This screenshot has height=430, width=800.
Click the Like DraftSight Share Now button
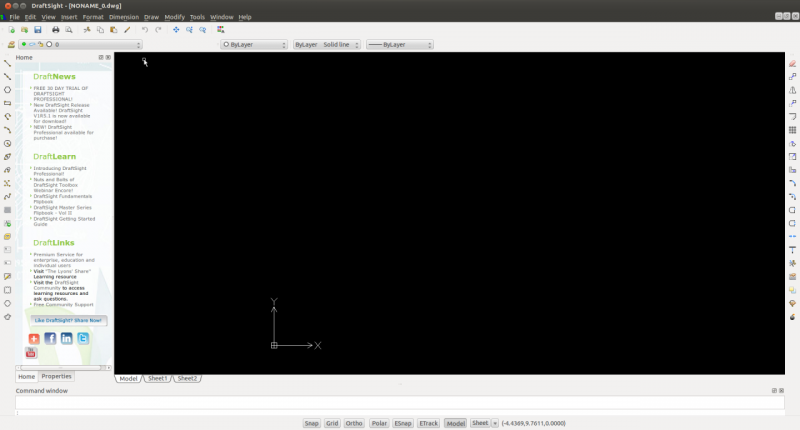tap(68, 320)
